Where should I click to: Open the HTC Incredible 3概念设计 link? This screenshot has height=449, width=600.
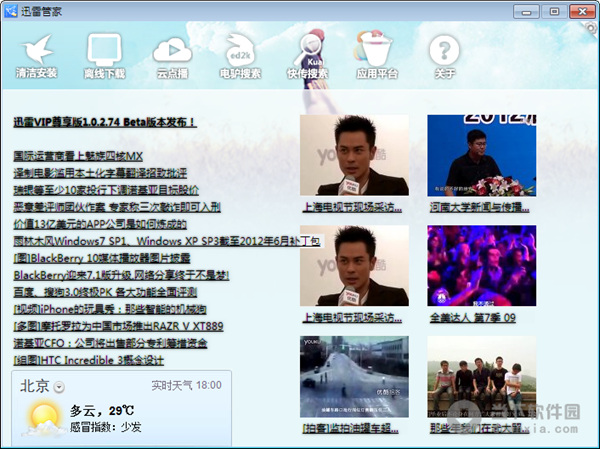point(88,360)
